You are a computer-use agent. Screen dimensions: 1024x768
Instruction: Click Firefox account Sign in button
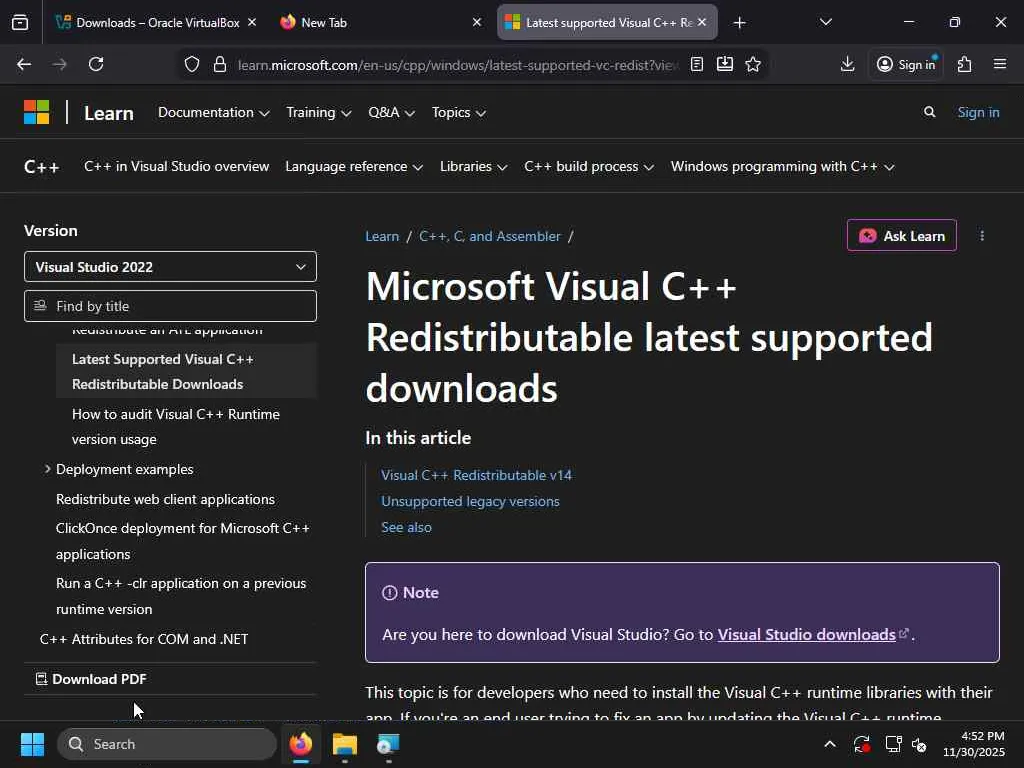pos(906,64)
